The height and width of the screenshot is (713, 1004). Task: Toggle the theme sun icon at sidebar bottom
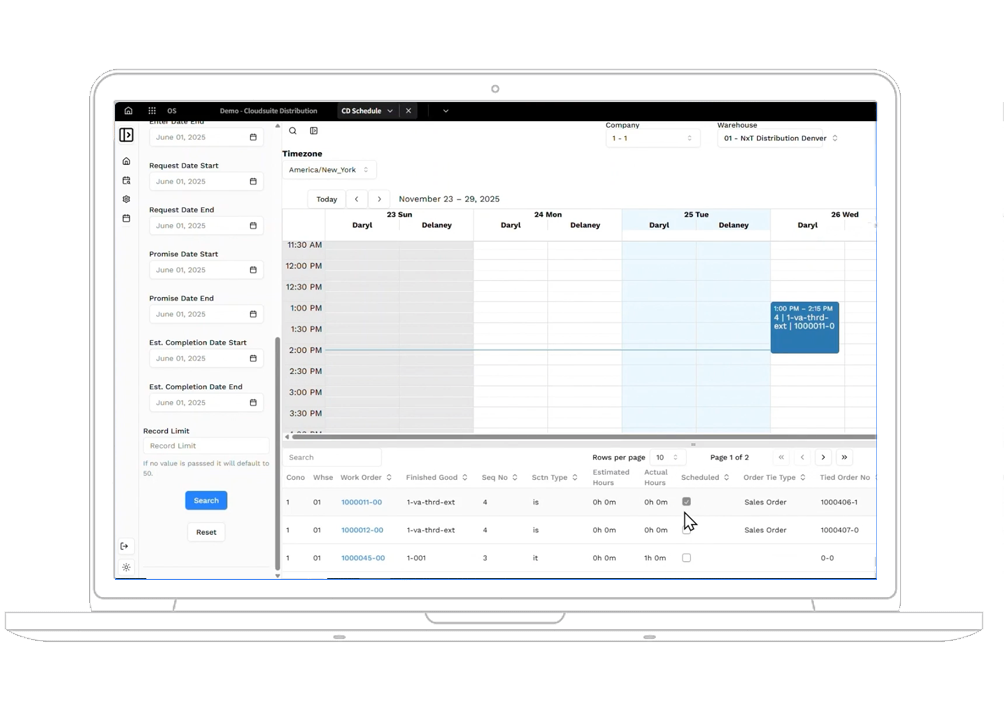[126, 567]
